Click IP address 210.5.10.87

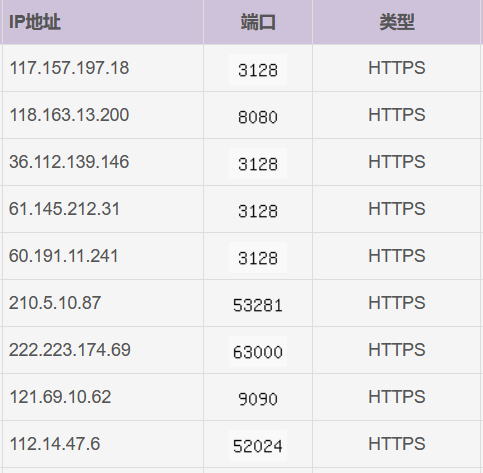[55, 303]
